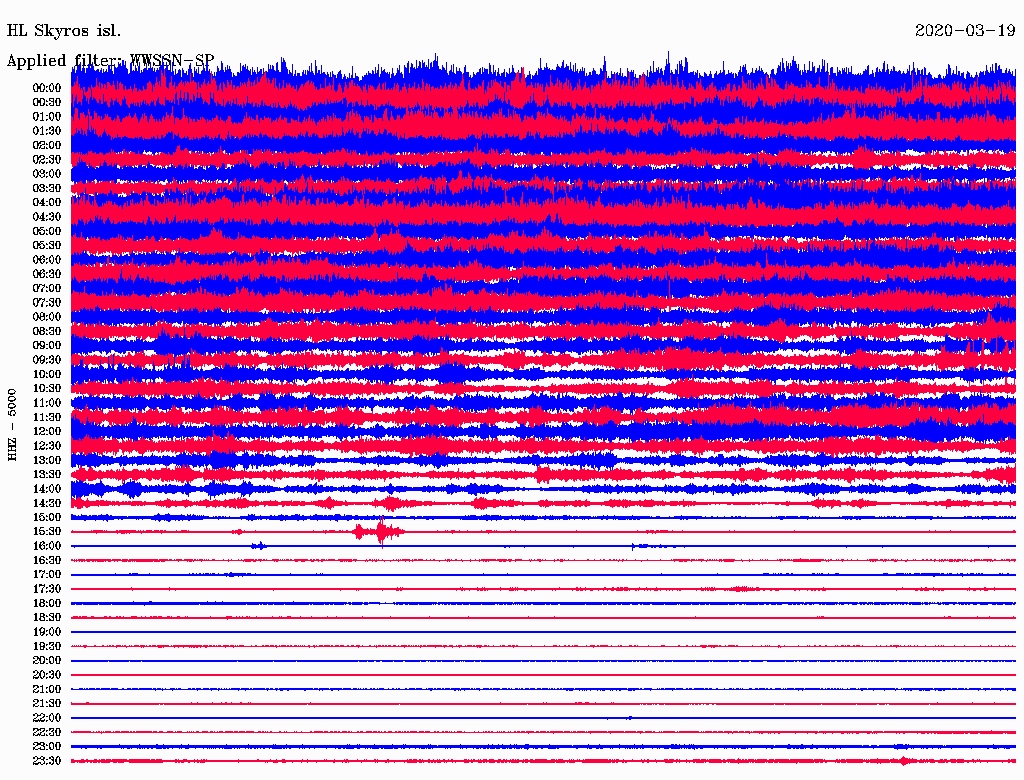Viewport: 1024px width, 780px height.
Task: Select the 16:30 time label
Action: coord(47,560)
